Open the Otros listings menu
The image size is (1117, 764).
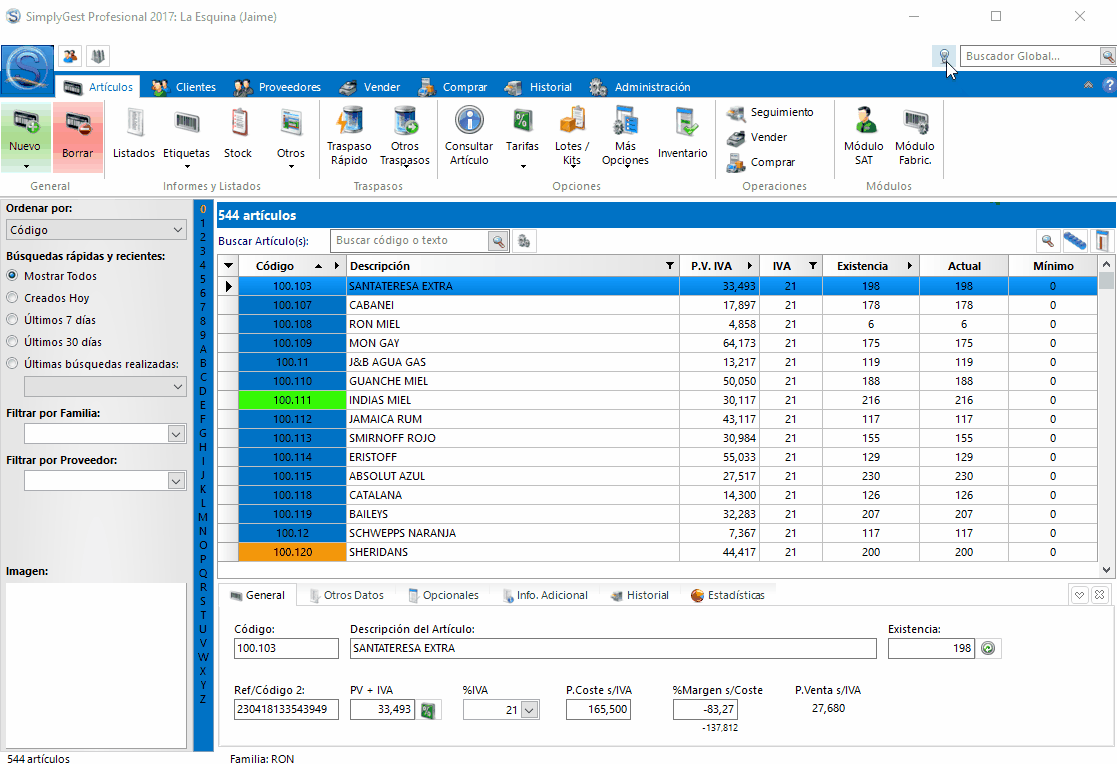(291, 136)
